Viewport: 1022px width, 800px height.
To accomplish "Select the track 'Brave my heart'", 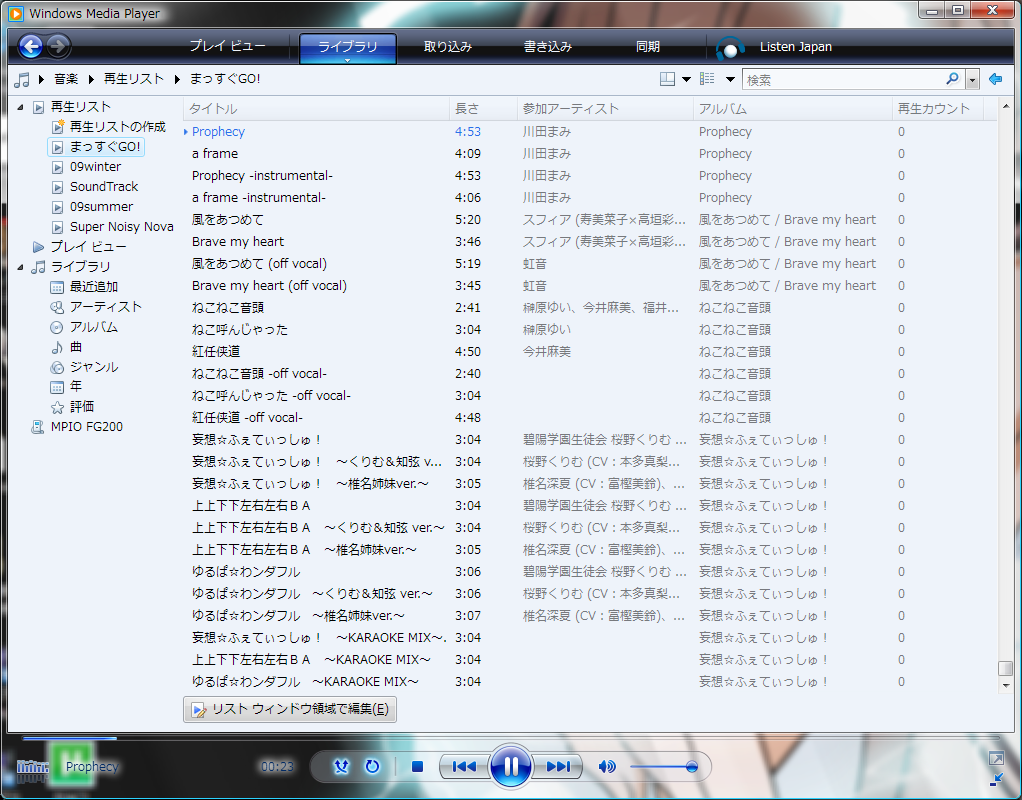I will click(x=238, y=242).
